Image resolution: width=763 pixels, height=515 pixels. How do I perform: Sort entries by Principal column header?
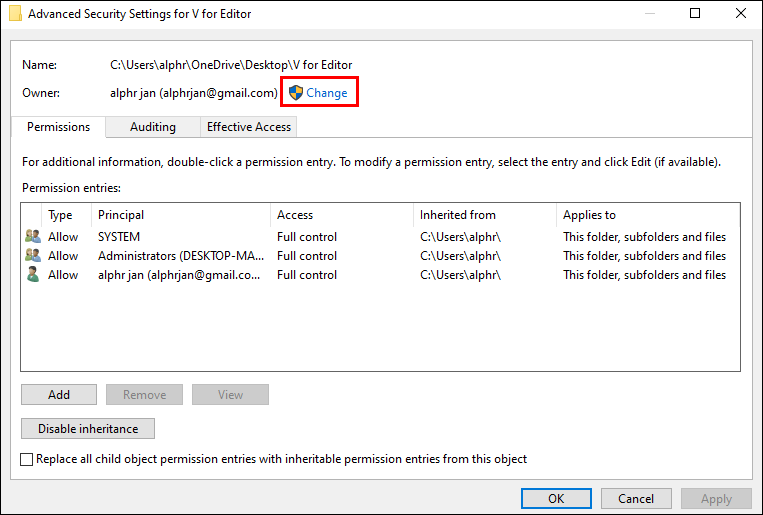(x=180, y=215)
